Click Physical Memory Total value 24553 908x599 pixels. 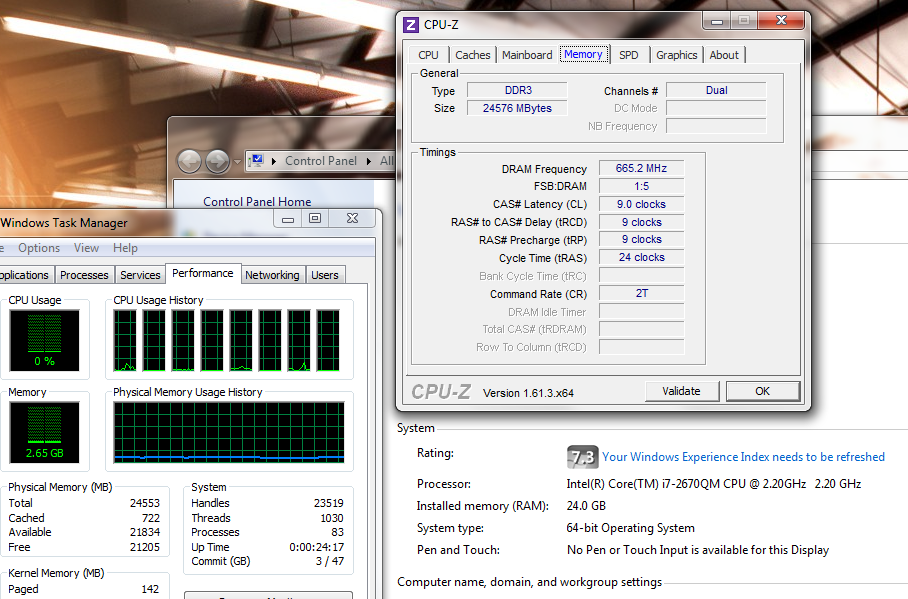tap(145, 503)
